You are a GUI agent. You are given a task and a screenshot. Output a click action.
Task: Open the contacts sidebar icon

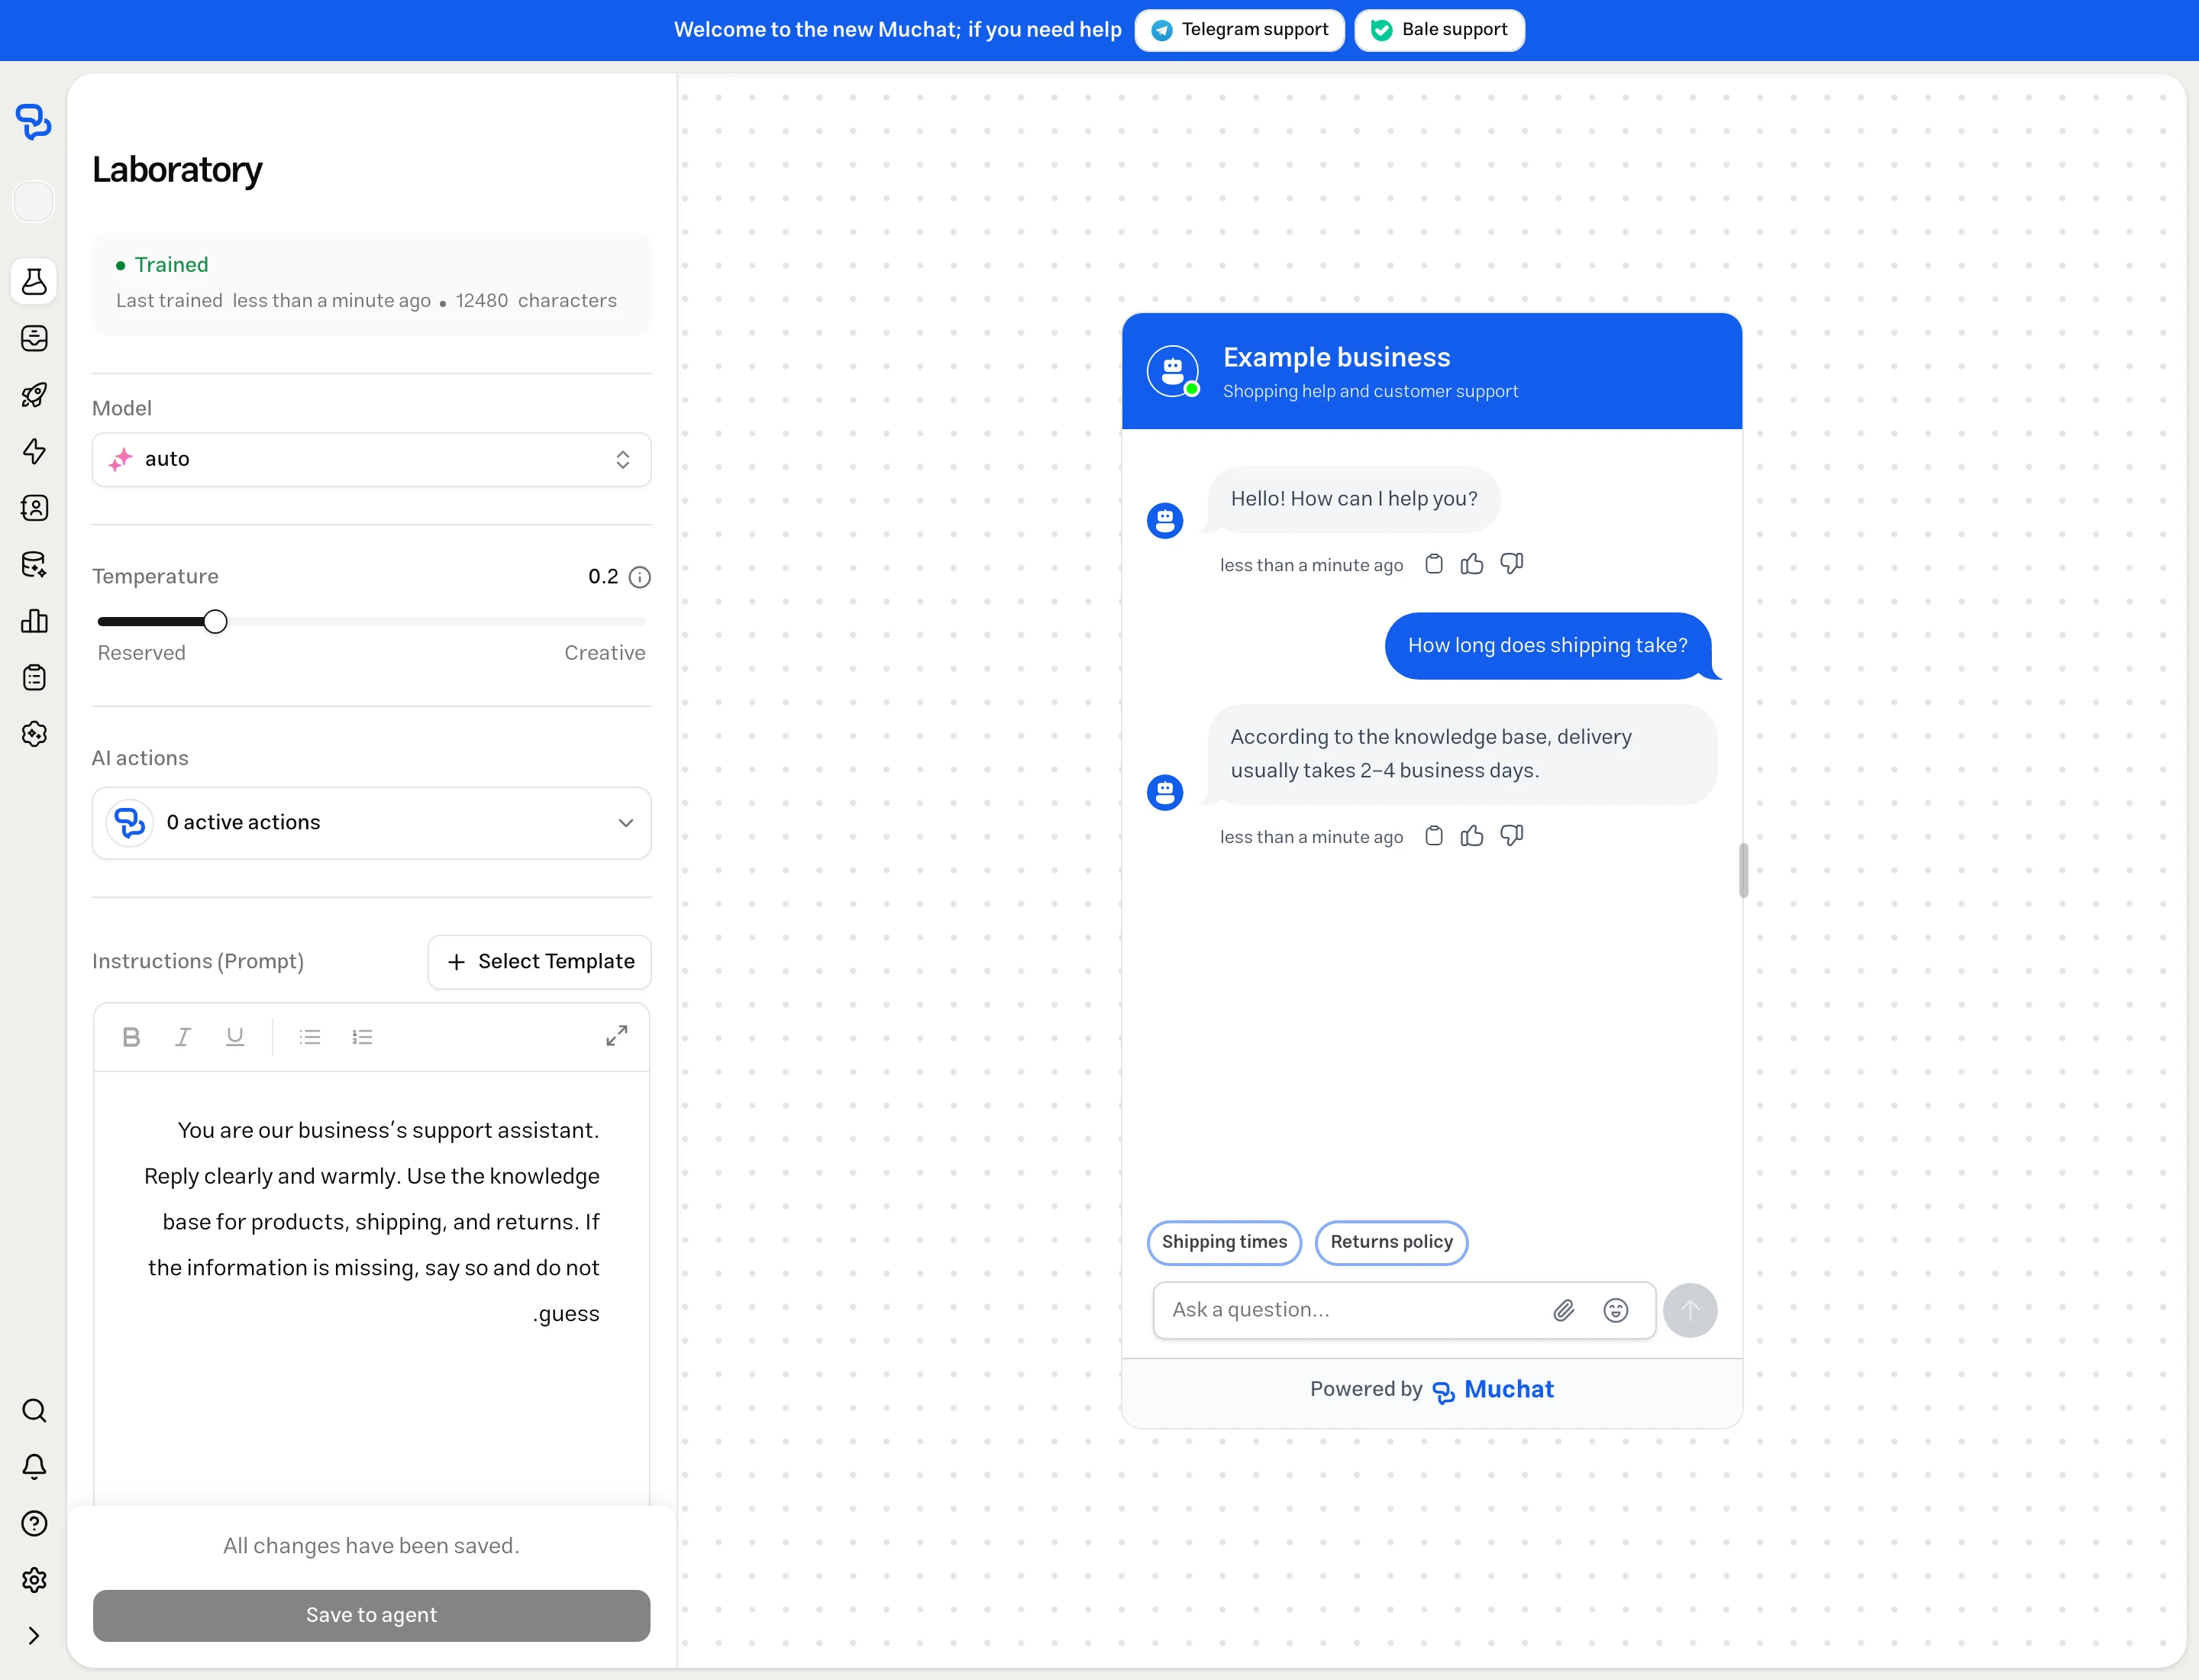[34, 508]
